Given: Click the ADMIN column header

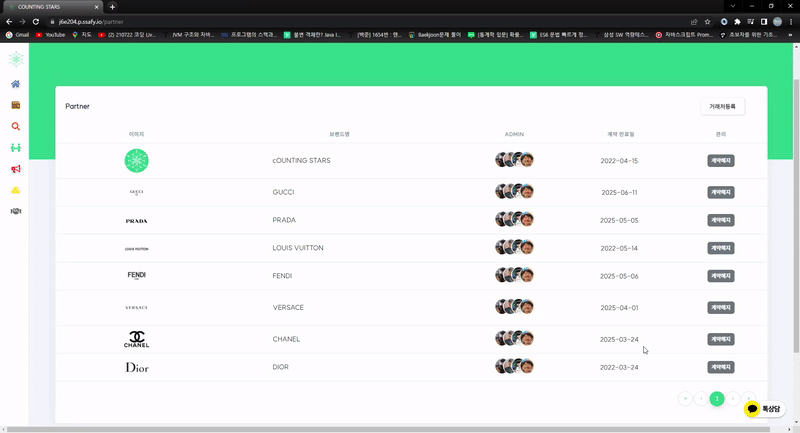Looking at the screenshot, I should [x=514, y=134].
